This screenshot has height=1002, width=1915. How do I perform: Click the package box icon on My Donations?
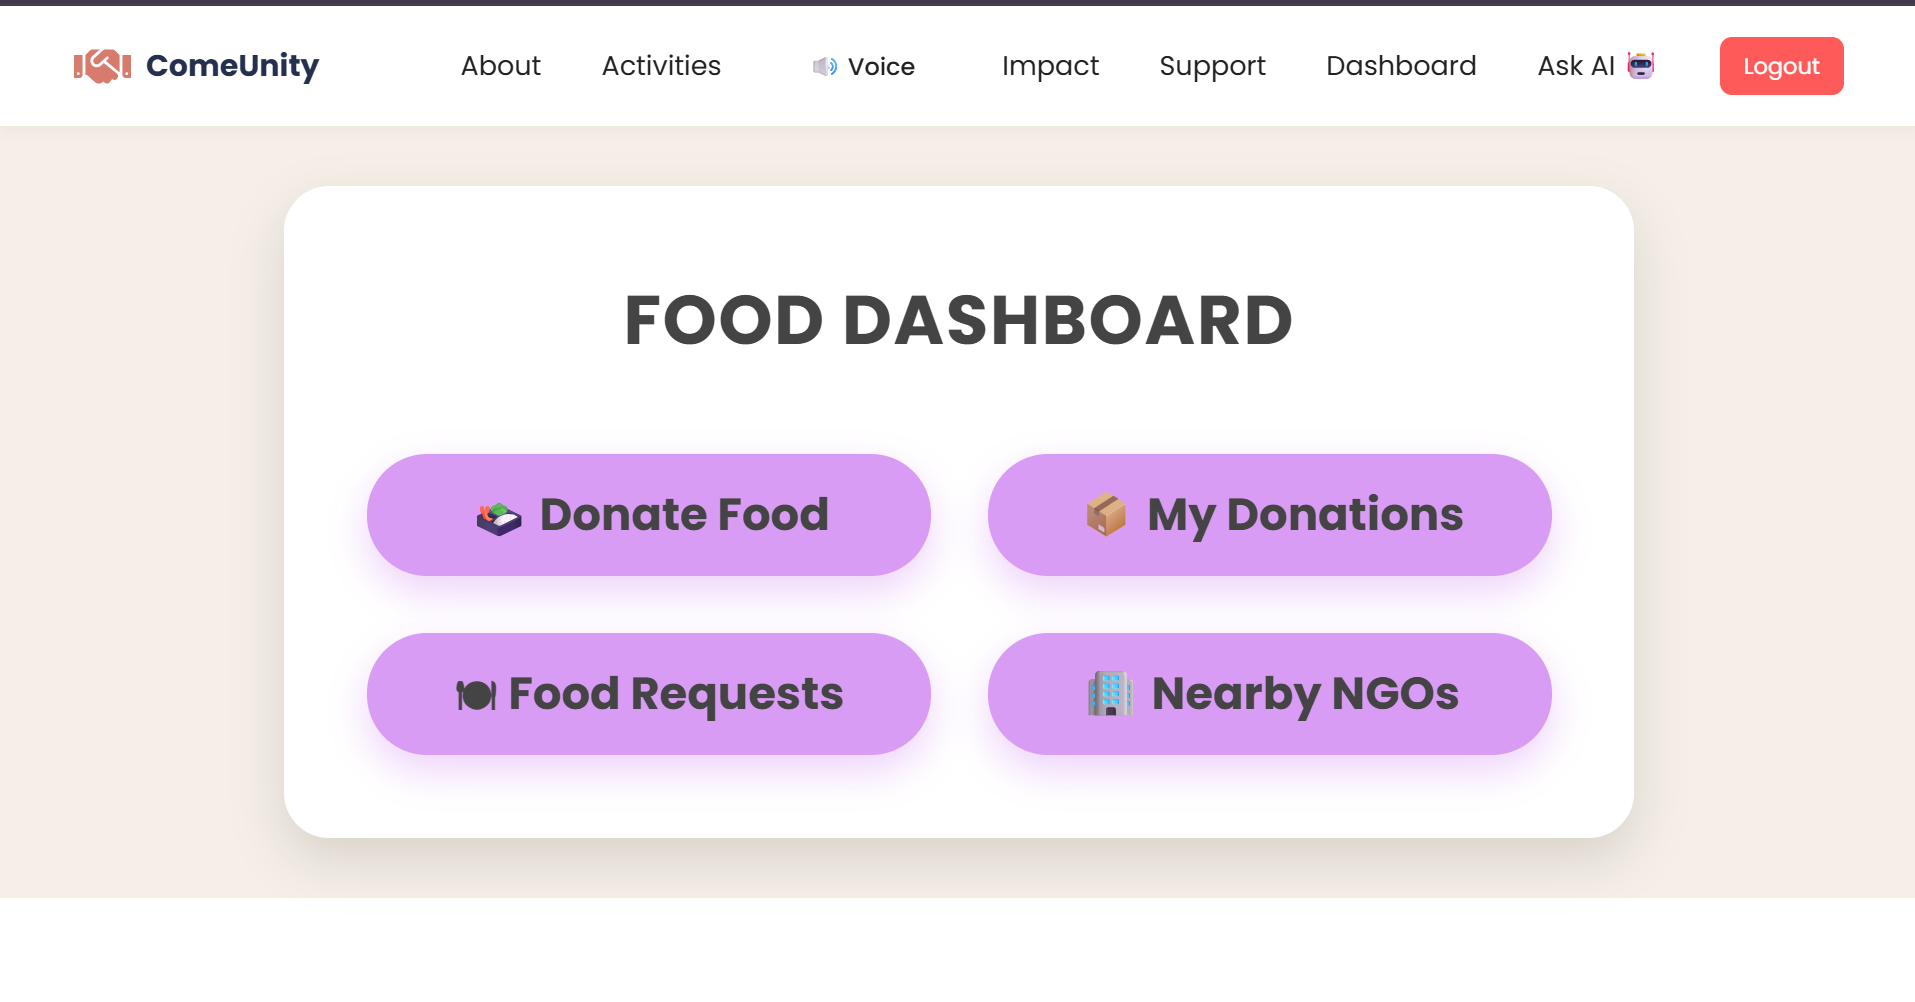(x=1107, y=515)
